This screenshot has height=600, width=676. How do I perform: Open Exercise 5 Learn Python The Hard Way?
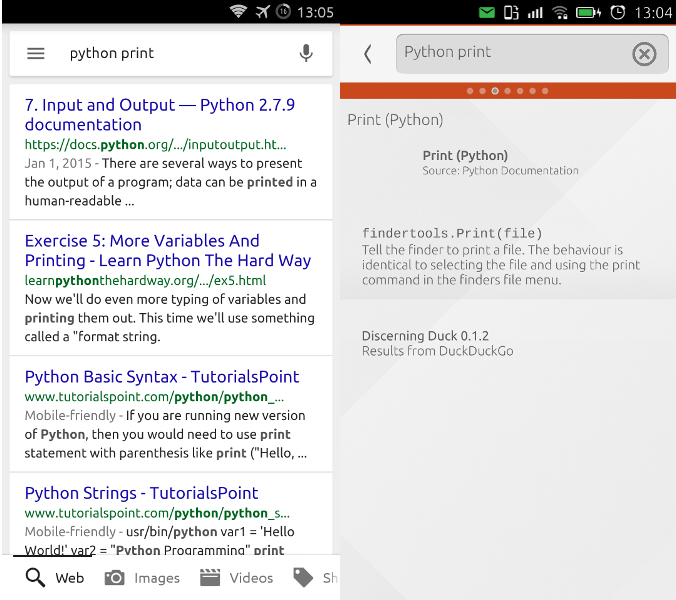point(167,250)
